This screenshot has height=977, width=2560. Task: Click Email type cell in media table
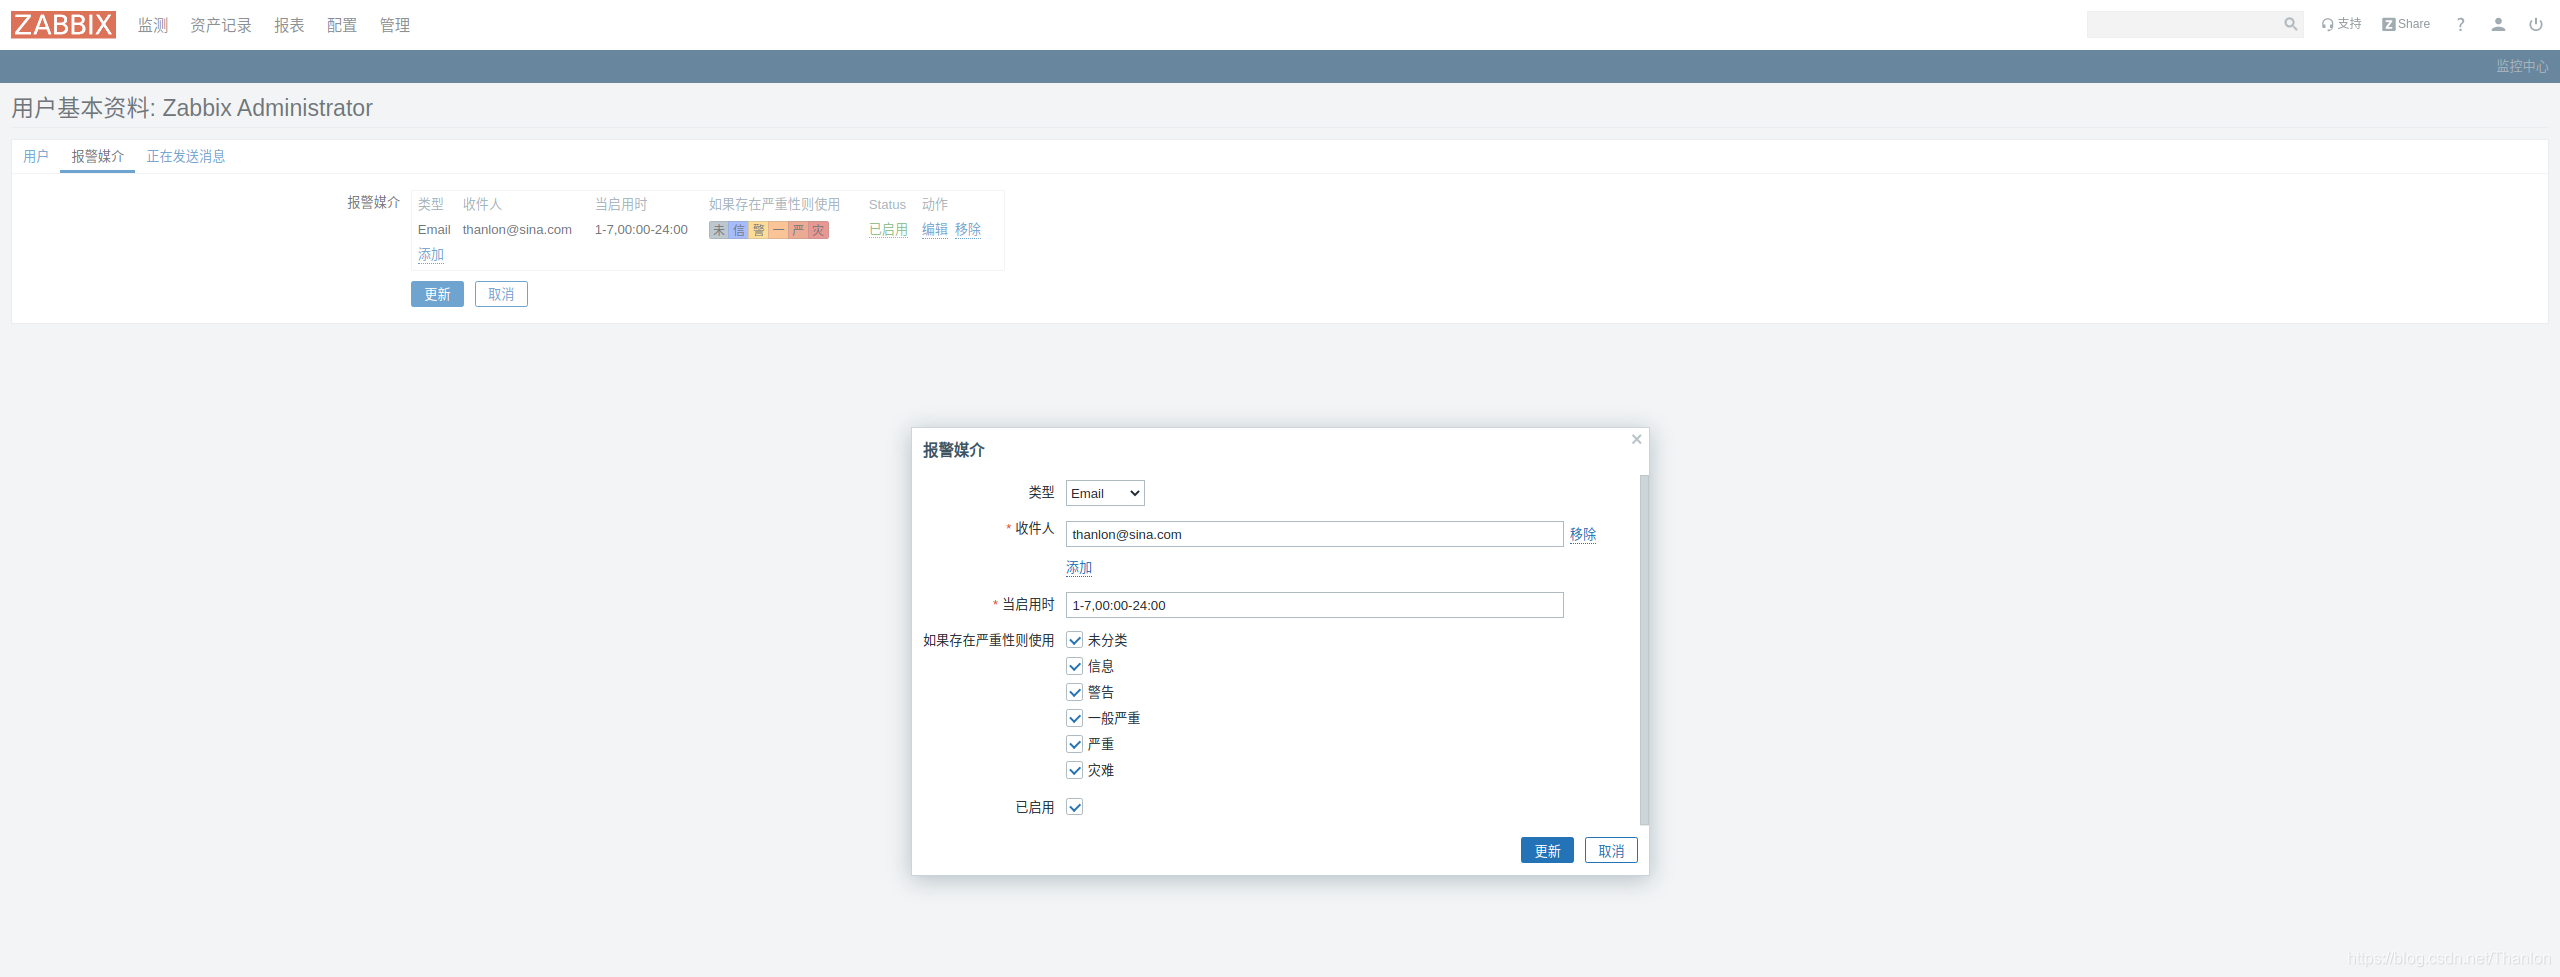(434, 230)
